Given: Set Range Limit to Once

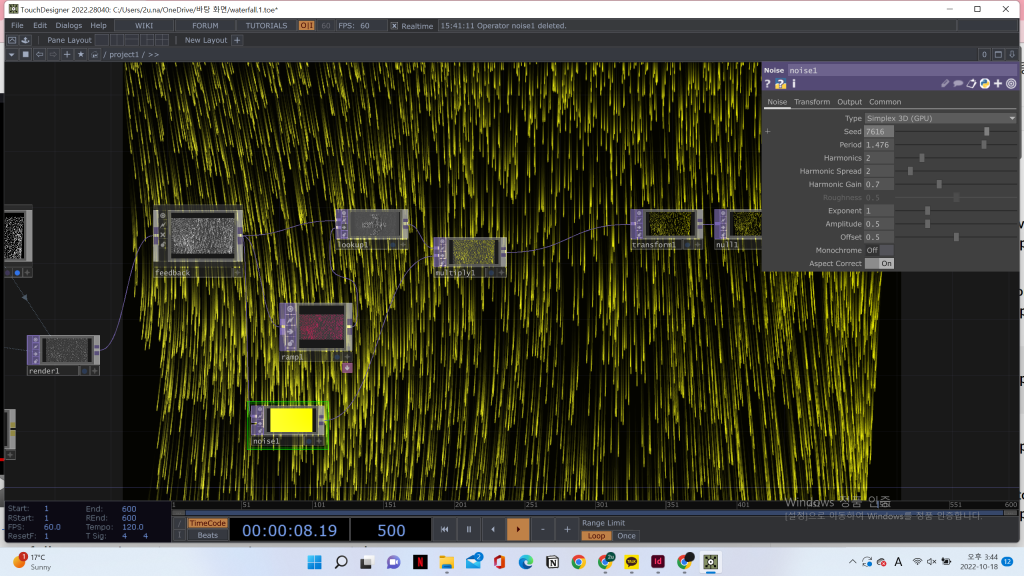Looking at the screenshot, I should coord(626,536).
